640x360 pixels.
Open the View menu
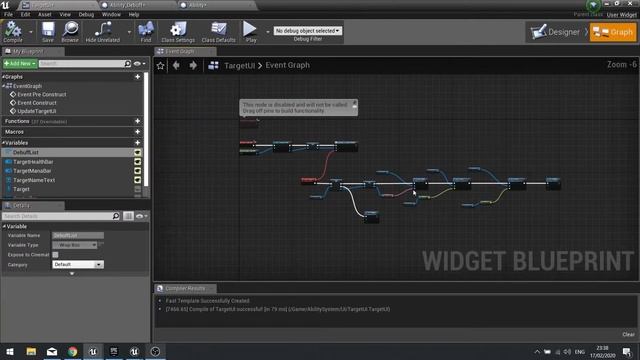(x=65, y=14)
